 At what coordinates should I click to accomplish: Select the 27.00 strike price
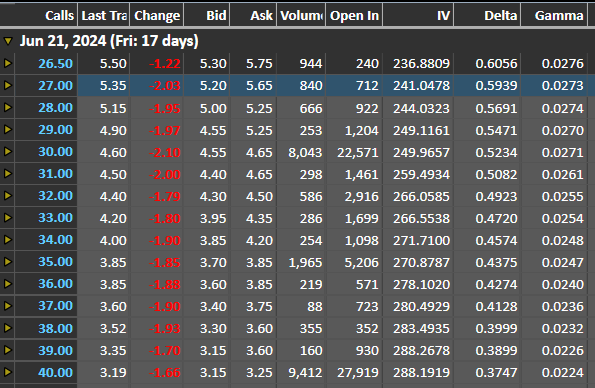point(55,85)
